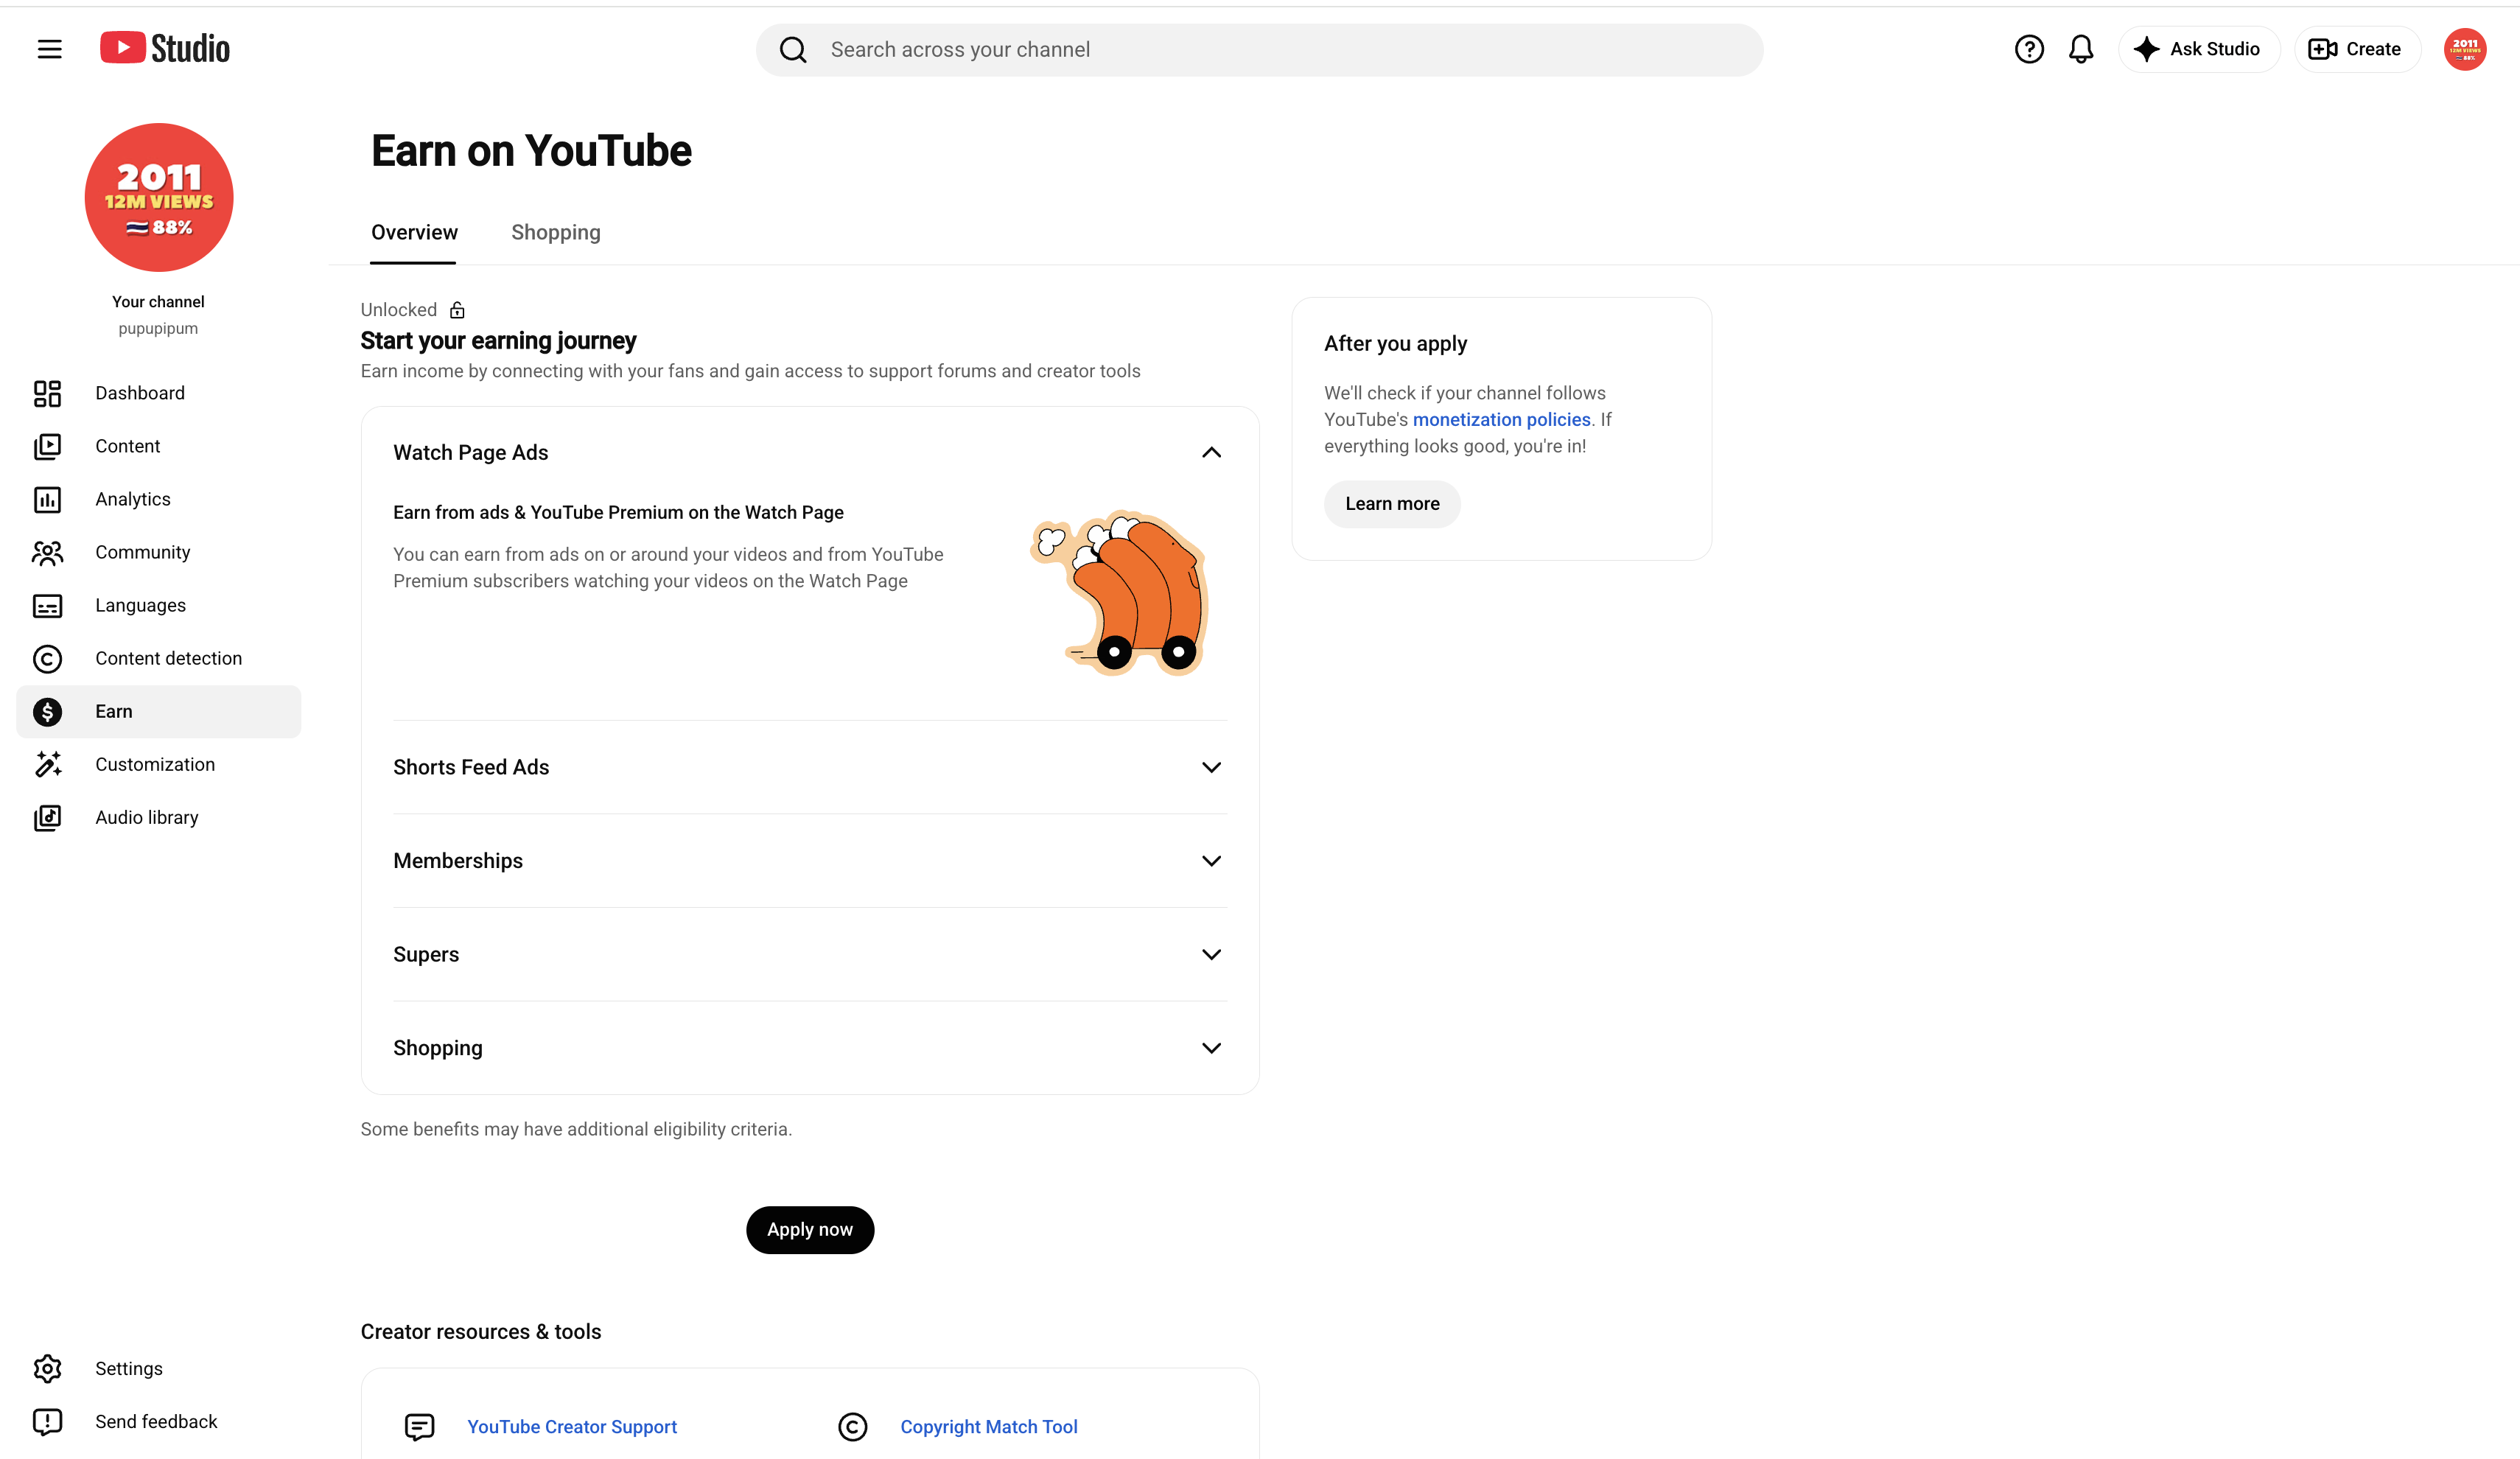Click the Customization magic wand icon

pos(47,764)
